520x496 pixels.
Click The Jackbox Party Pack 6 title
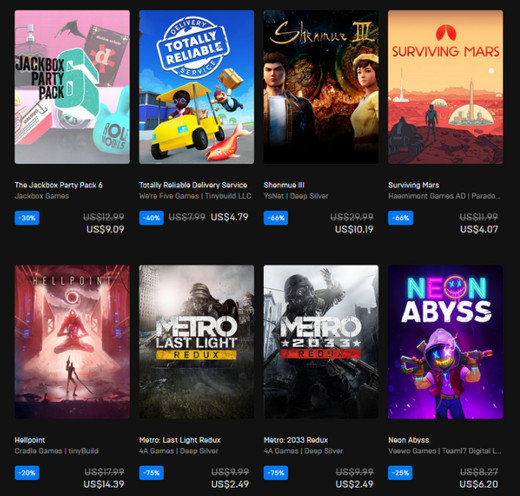click(x=58, y=185)
